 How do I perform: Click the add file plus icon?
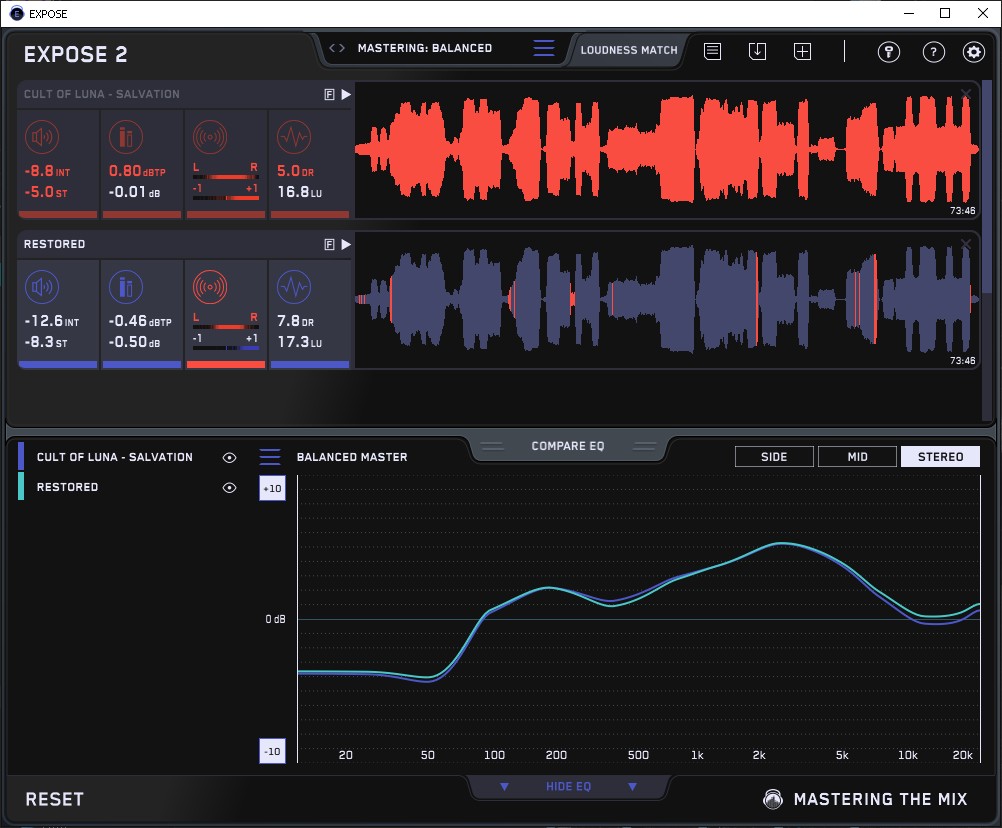point(802,51)
